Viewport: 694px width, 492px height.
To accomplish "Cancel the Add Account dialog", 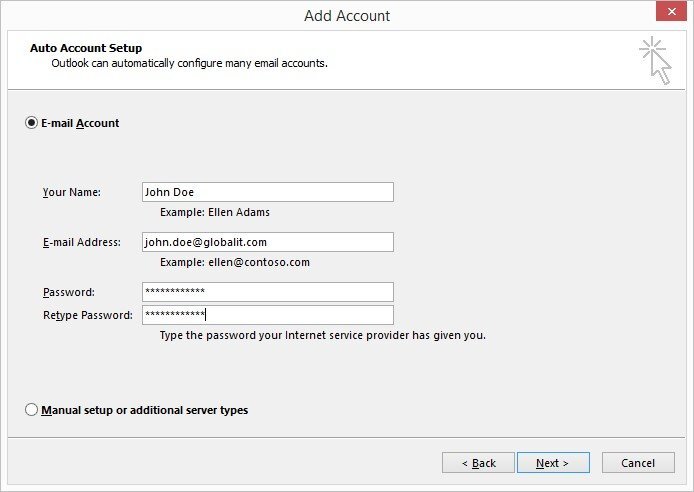I will [x=638, y=463].
